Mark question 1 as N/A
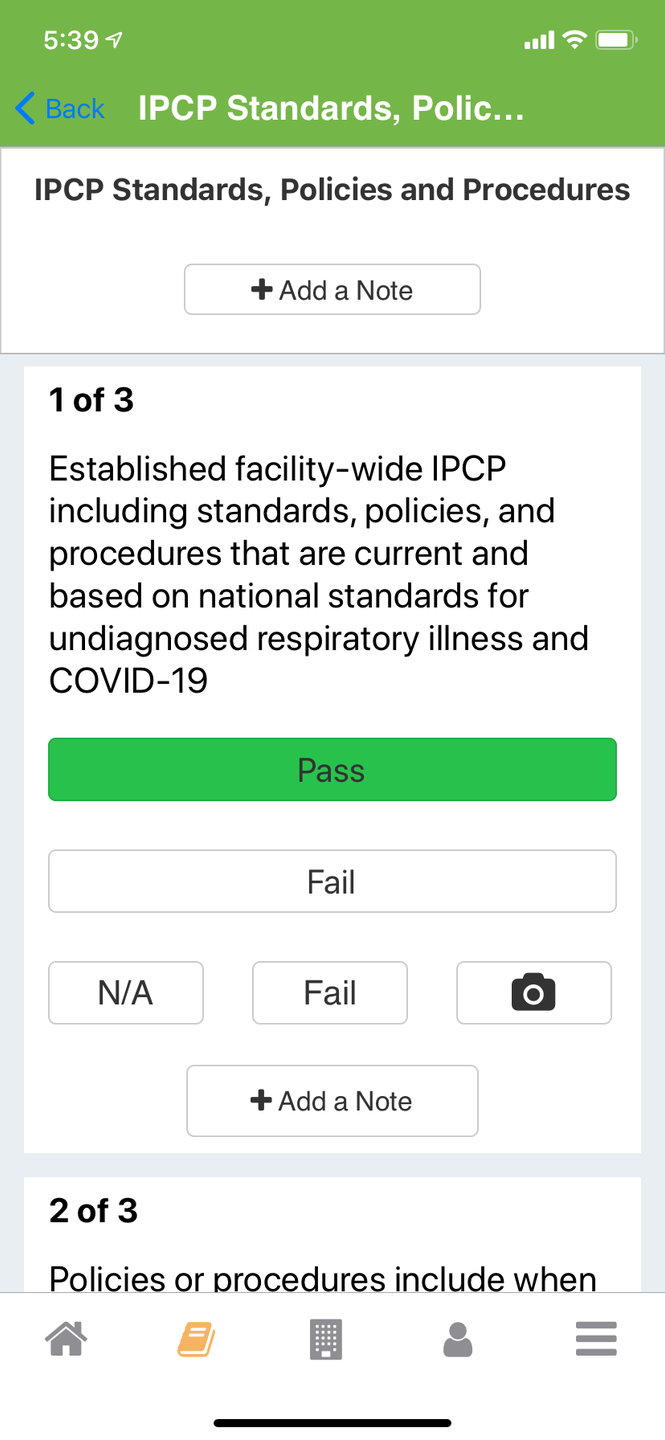665x1440 pixels. point(126,993)
